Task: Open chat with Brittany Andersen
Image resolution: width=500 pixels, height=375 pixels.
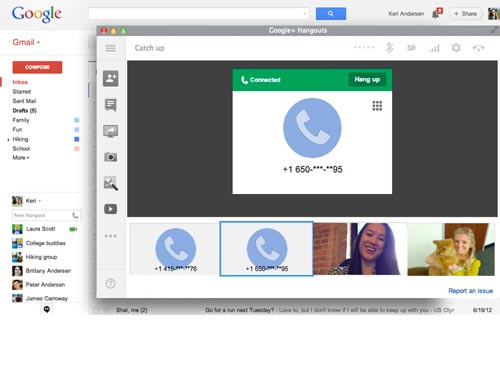Action: click(48, 271)
